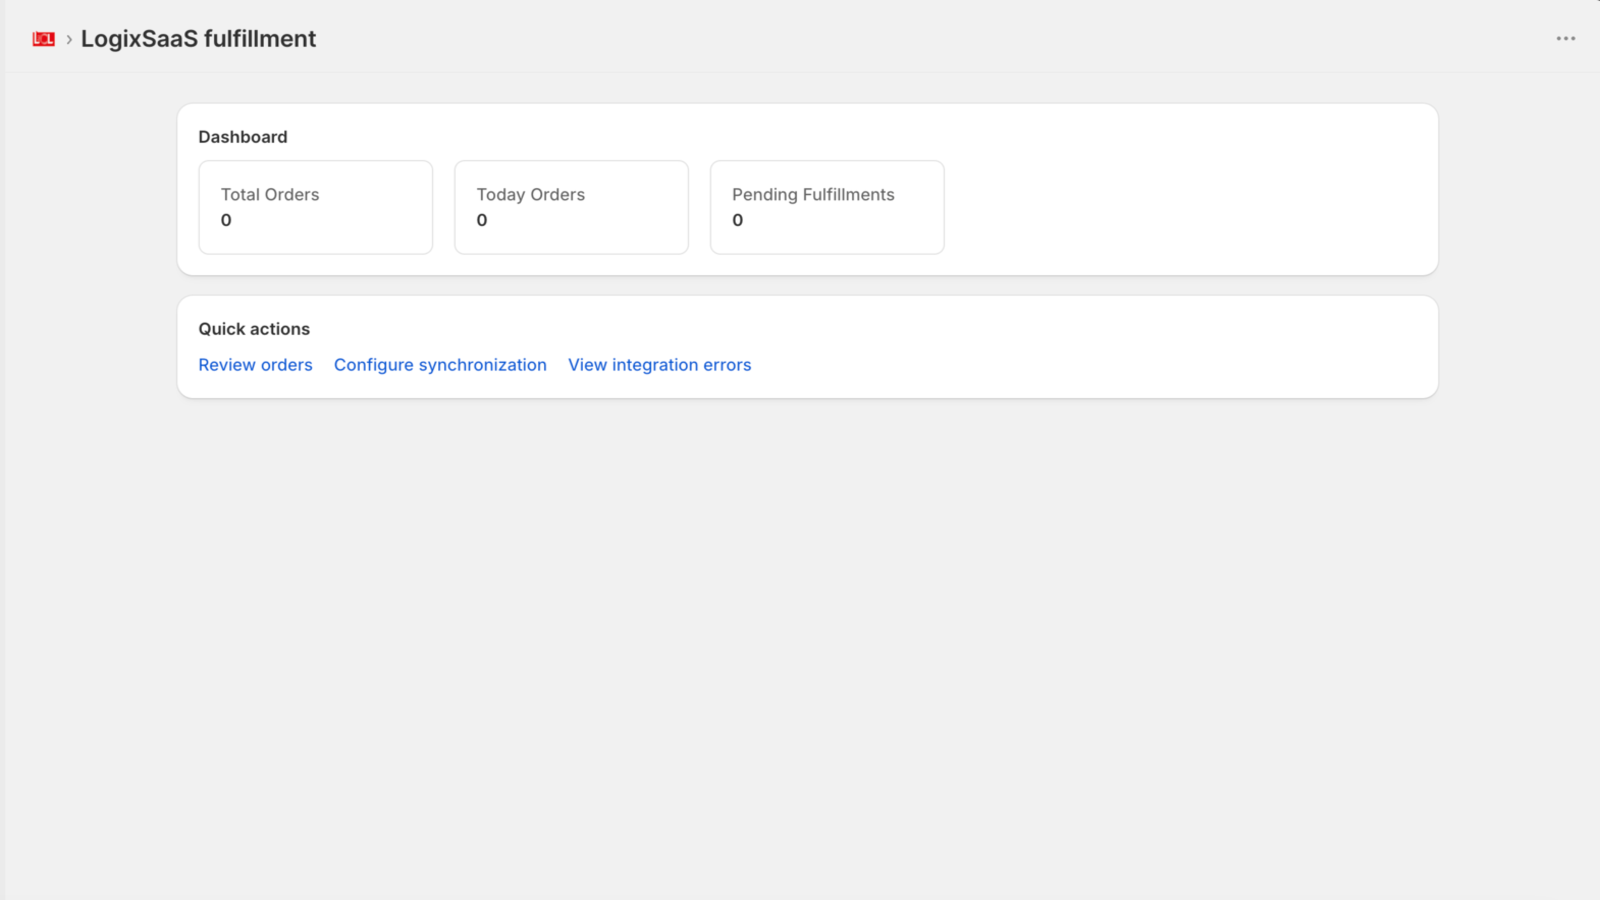
Task: Click the Today Orders label
Action: [x=530, y=195]
